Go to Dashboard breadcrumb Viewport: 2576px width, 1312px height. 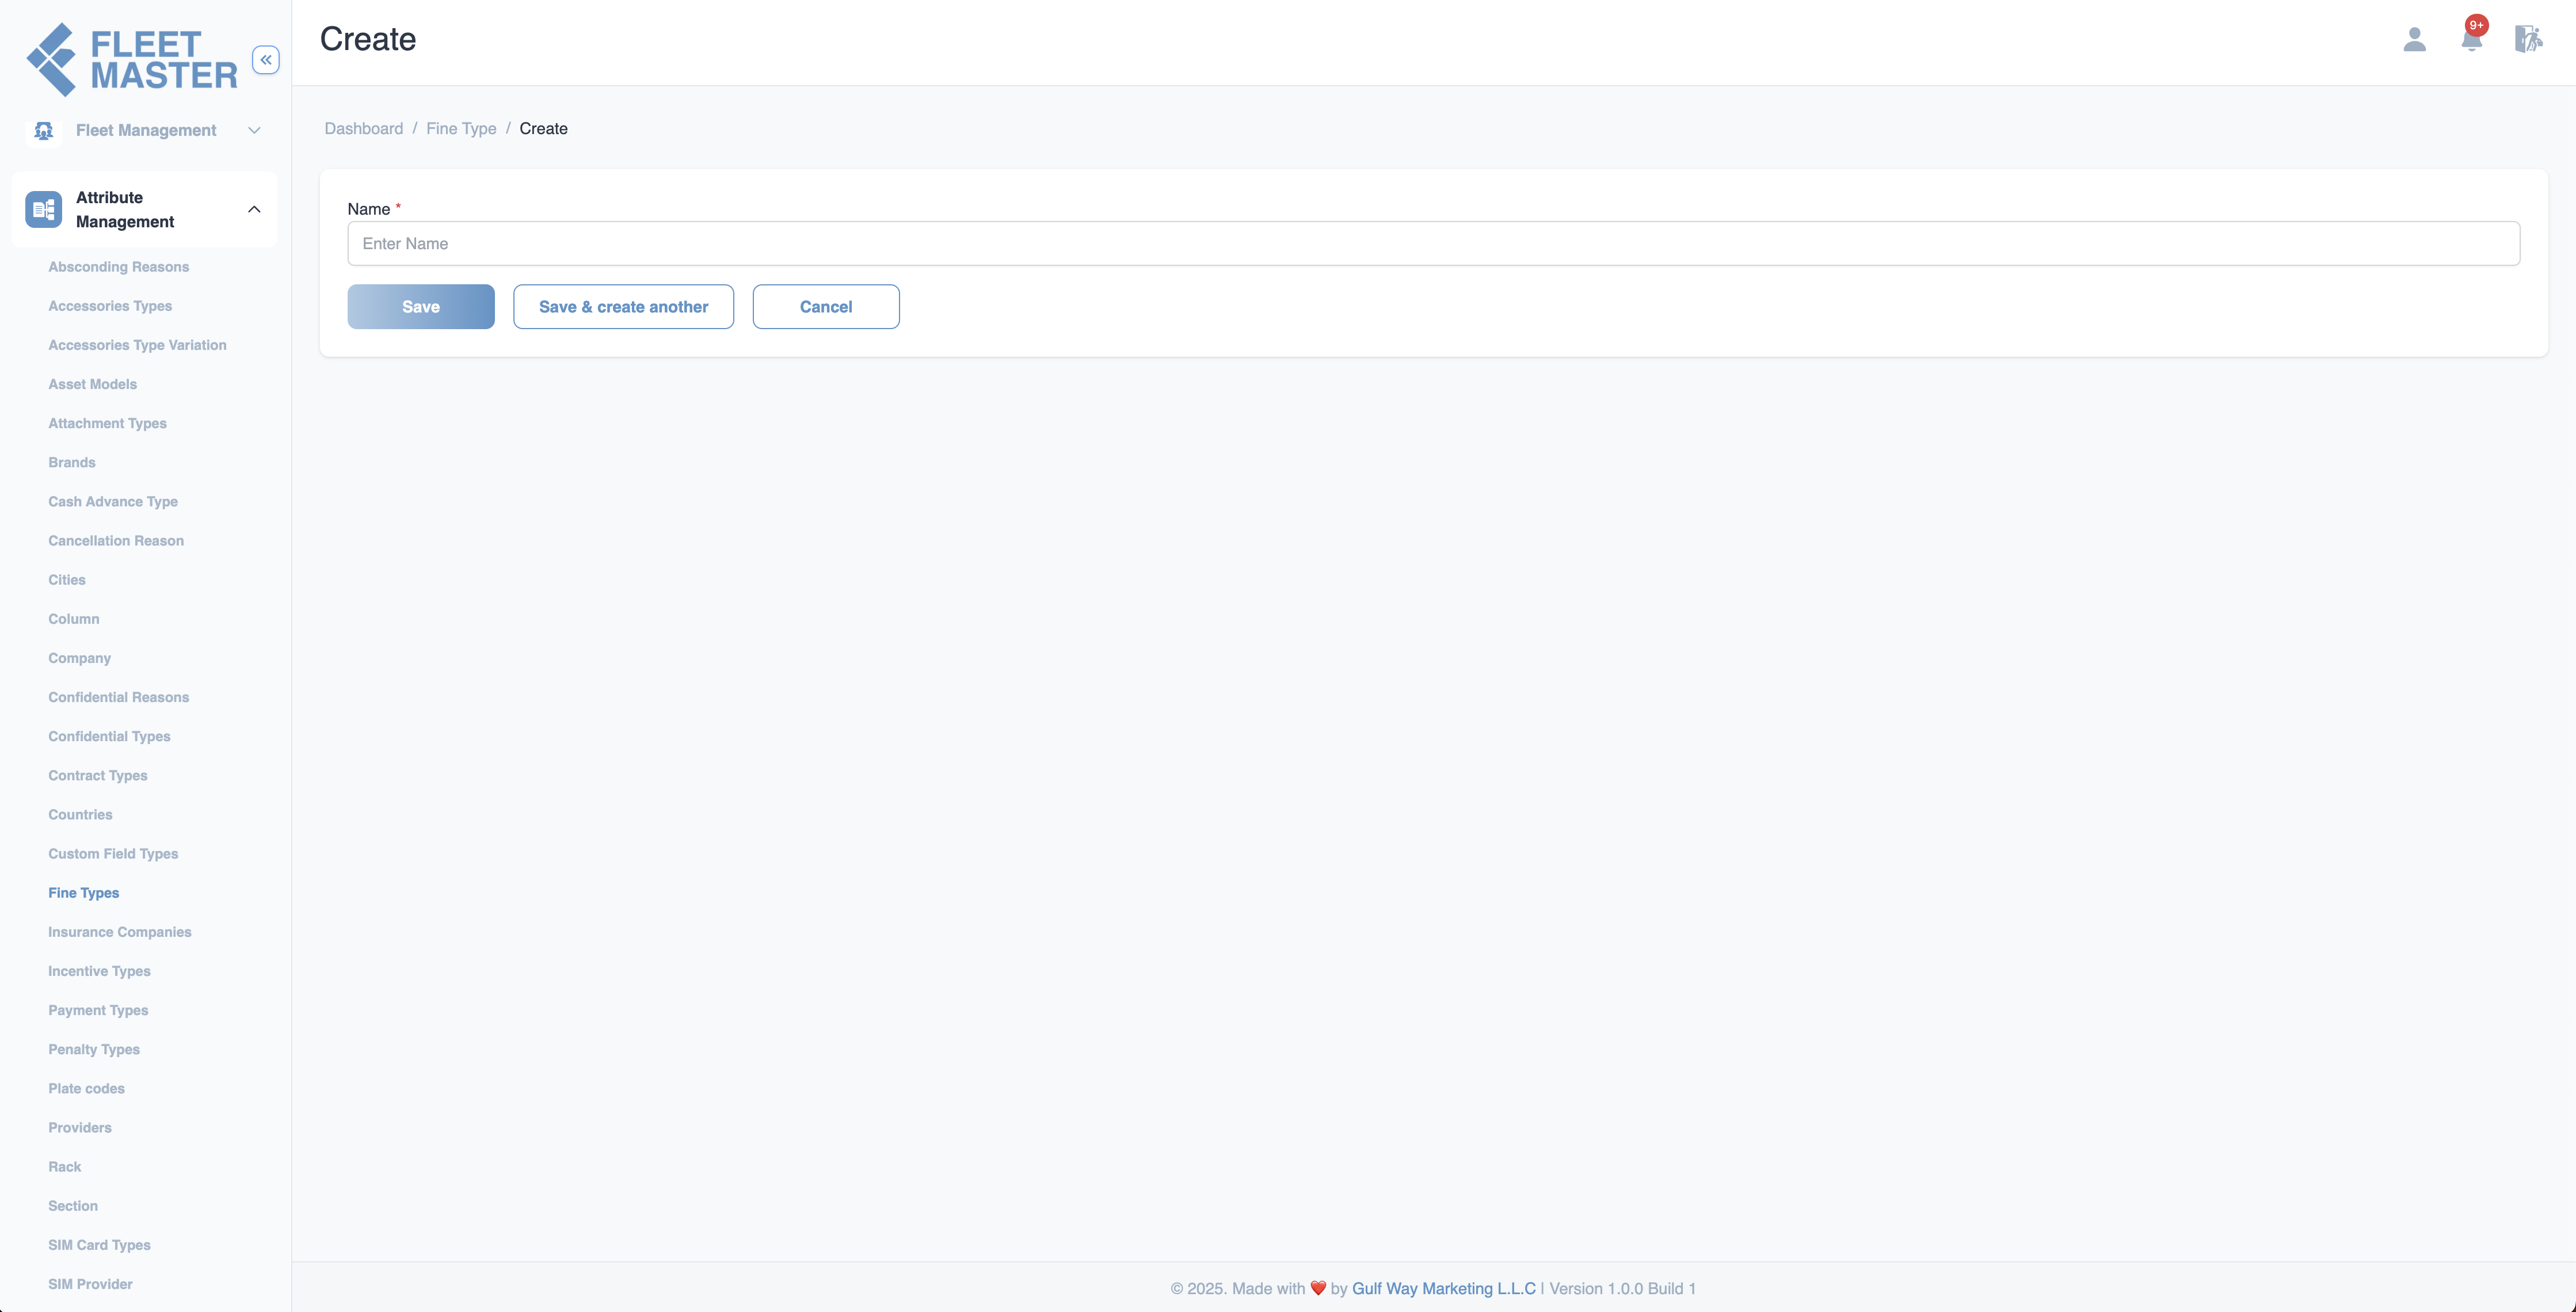(x=364, y=128)
